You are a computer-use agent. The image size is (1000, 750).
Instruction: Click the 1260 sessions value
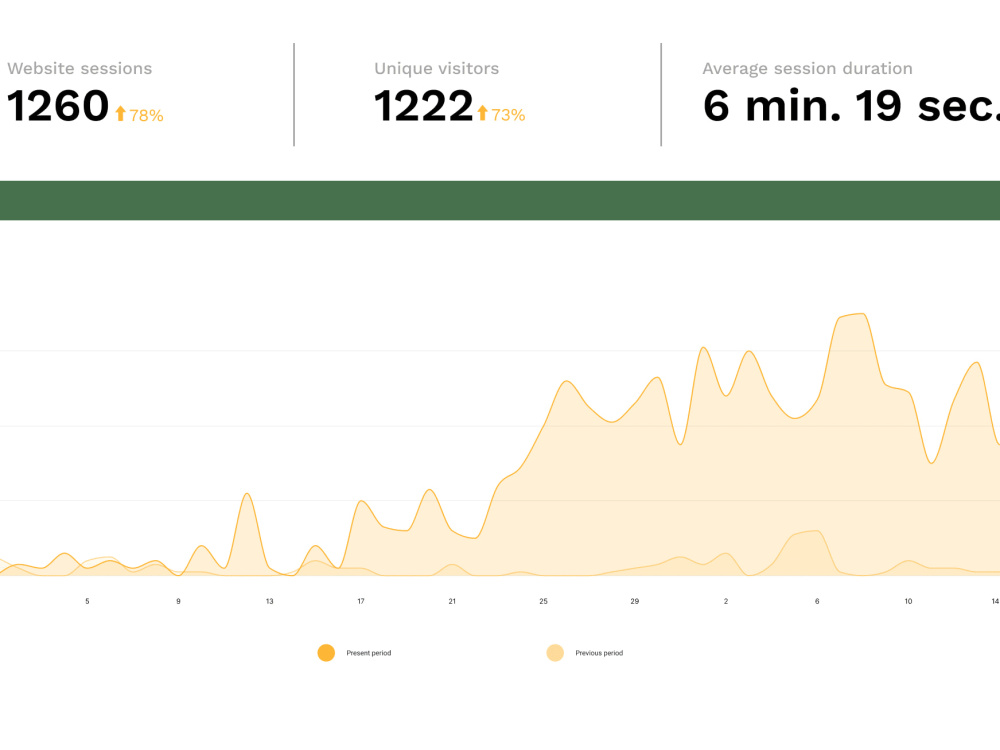click(x=58, y=106)
